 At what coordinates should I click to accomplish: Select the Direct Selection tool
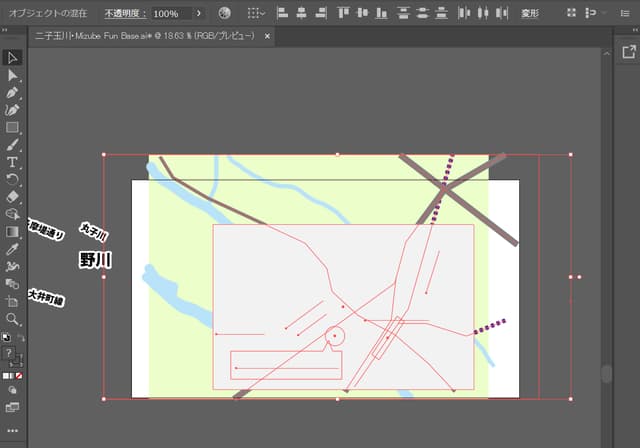(12, 75)
